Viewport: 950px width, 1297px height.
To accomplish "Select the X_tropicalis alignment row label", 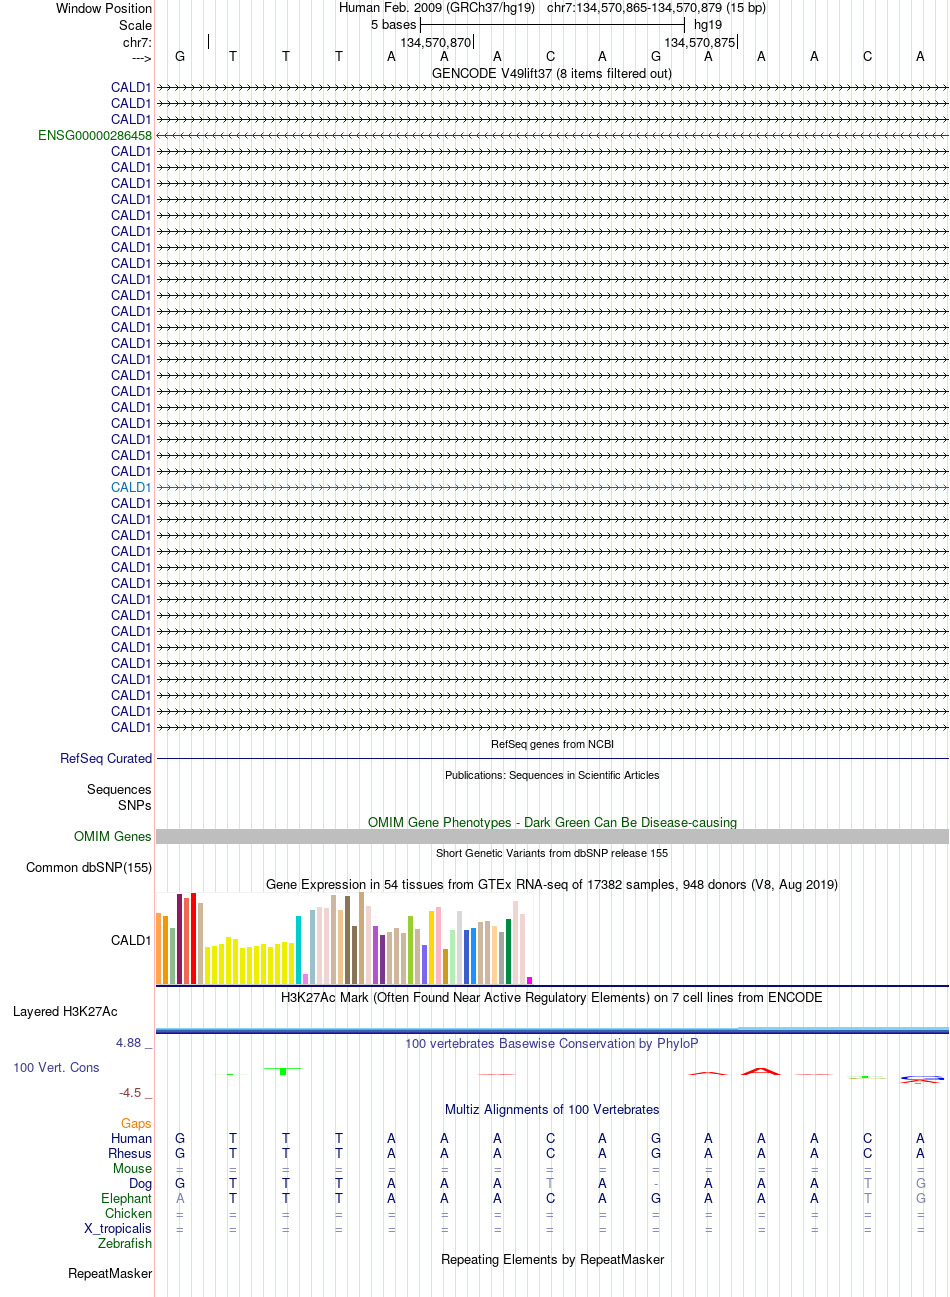I will (118, 1229).
